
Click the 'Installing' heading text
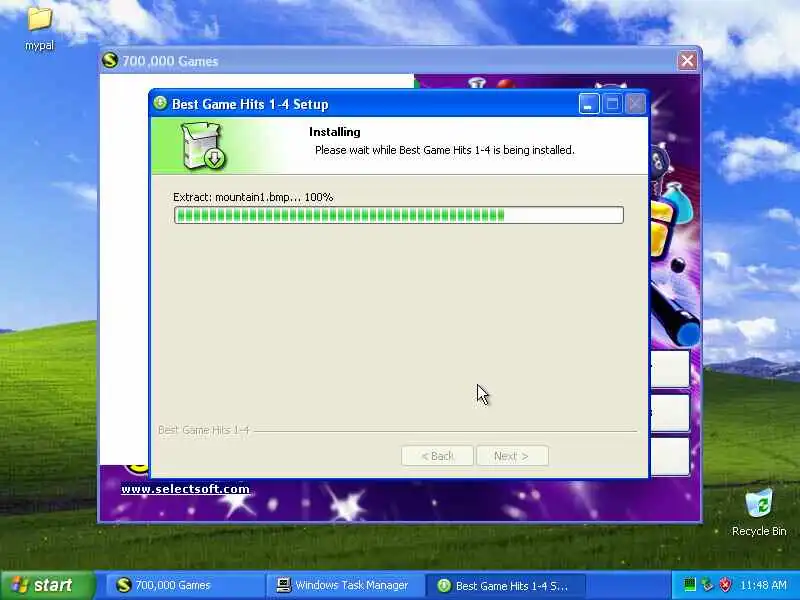pyautogui.click(x=335, y=132)
